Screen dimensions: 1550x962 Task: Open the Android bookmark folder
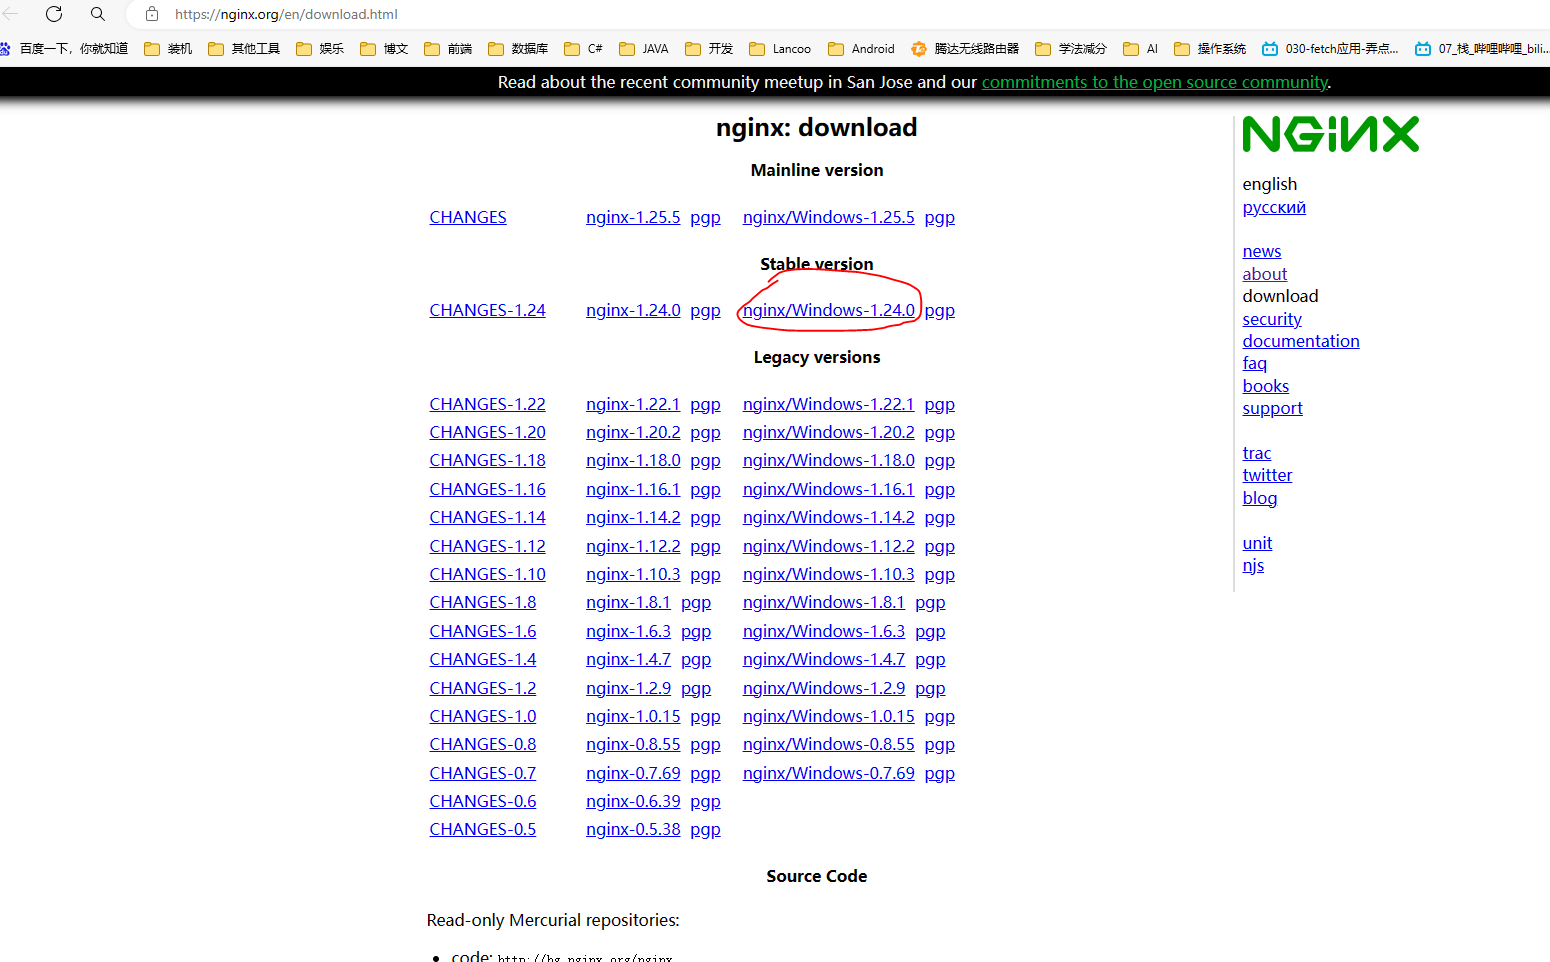click(x=861, y=48)
